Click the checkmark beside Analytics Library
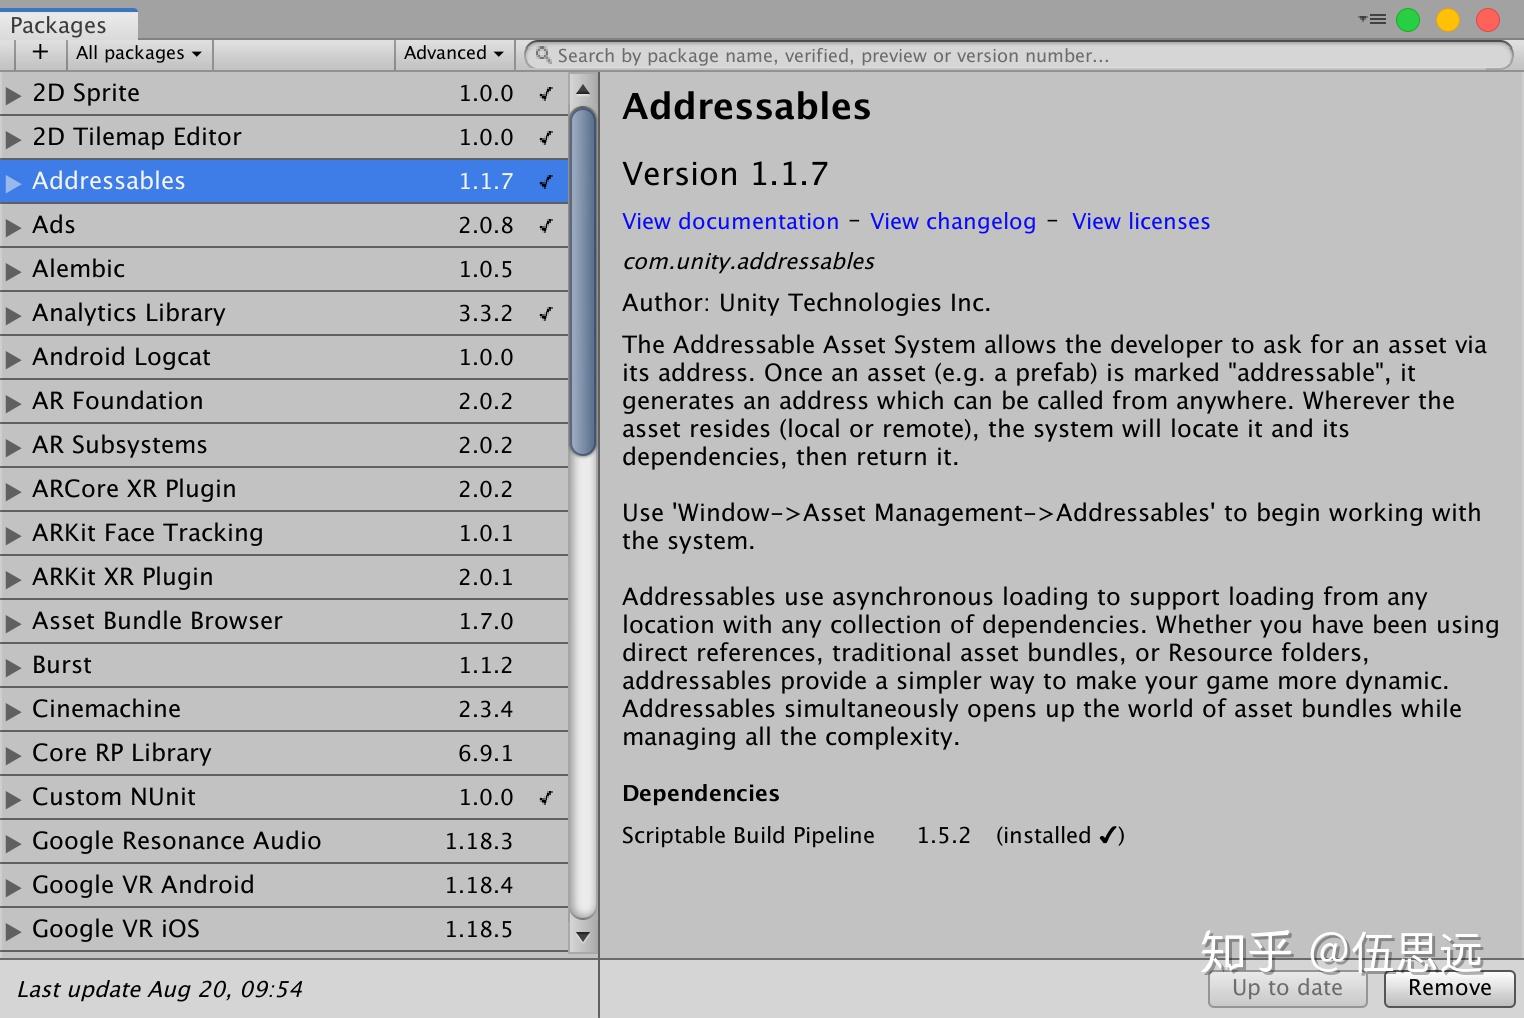This screenshot has width=1524, height=1018. point(545,313)
